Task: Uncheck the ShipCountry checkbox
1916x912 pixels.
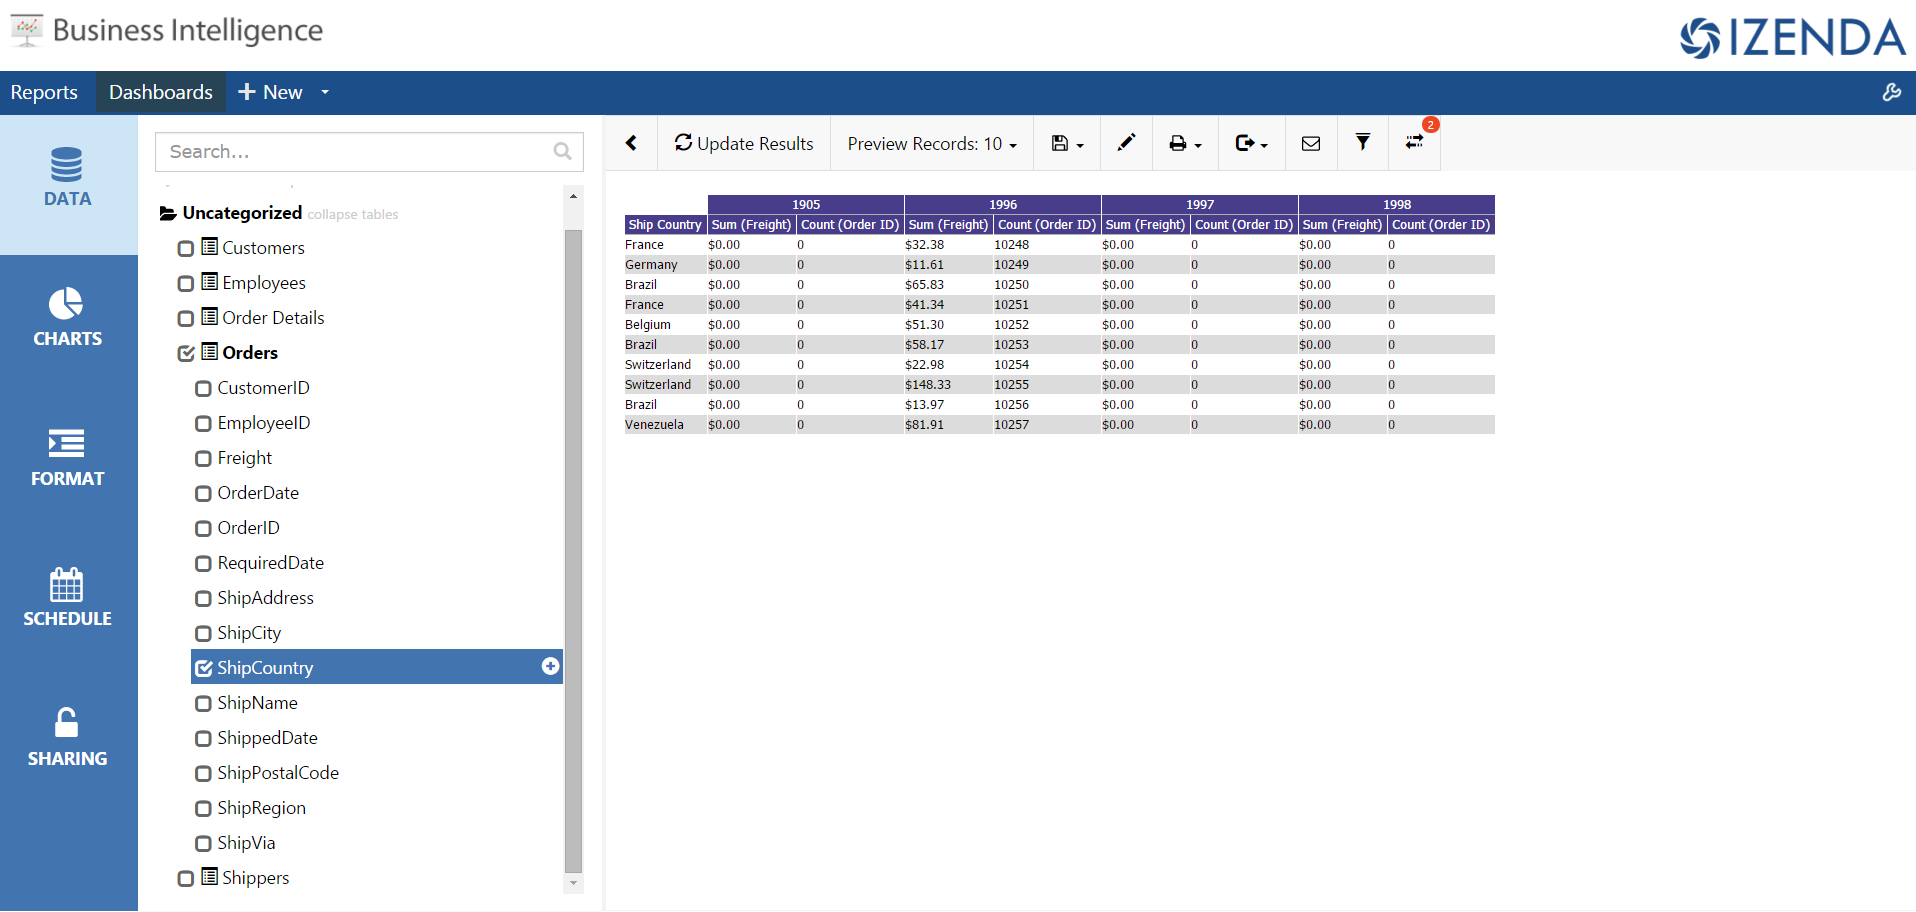Action: tap(203, 668)
